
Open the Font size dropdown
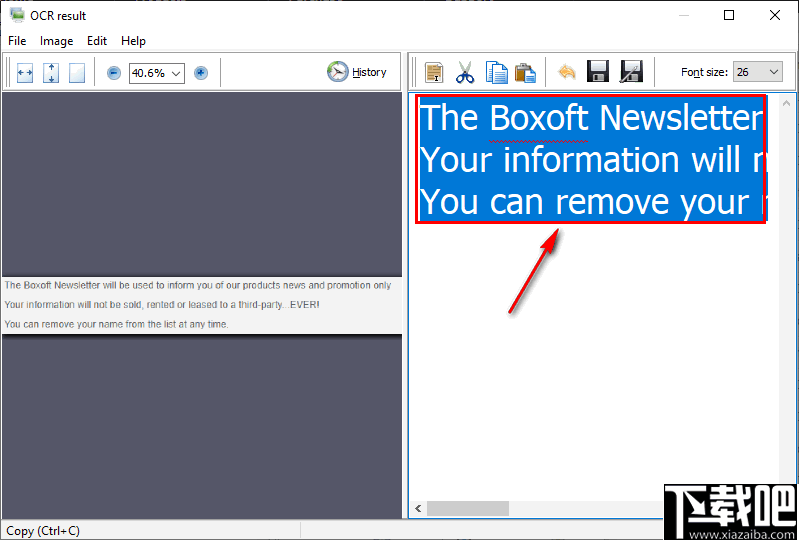(758, 72)
